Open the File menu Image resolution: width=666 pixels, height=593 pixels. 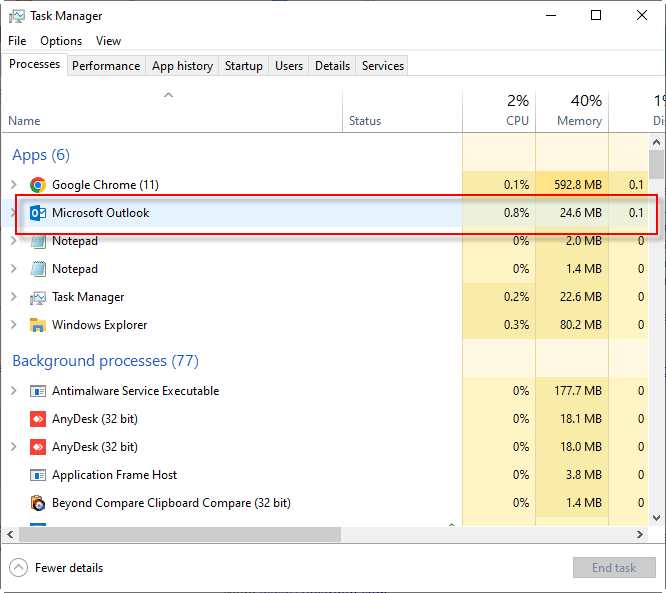tap(17, 41)
